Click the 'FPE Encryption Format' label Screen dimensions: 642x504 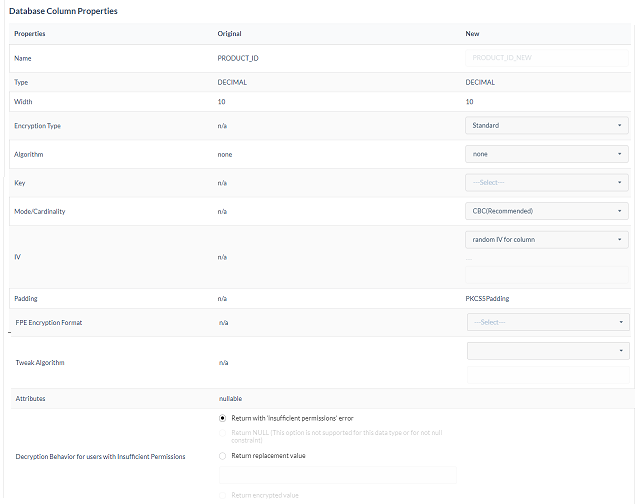pos(50,322)
